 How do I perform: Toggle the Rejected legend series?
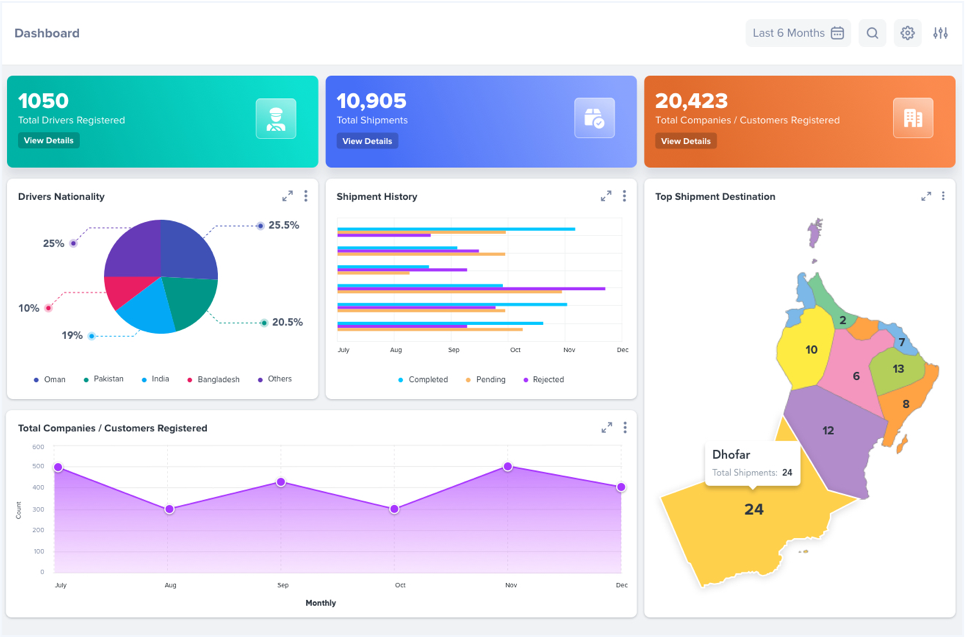tap(542, 380)
